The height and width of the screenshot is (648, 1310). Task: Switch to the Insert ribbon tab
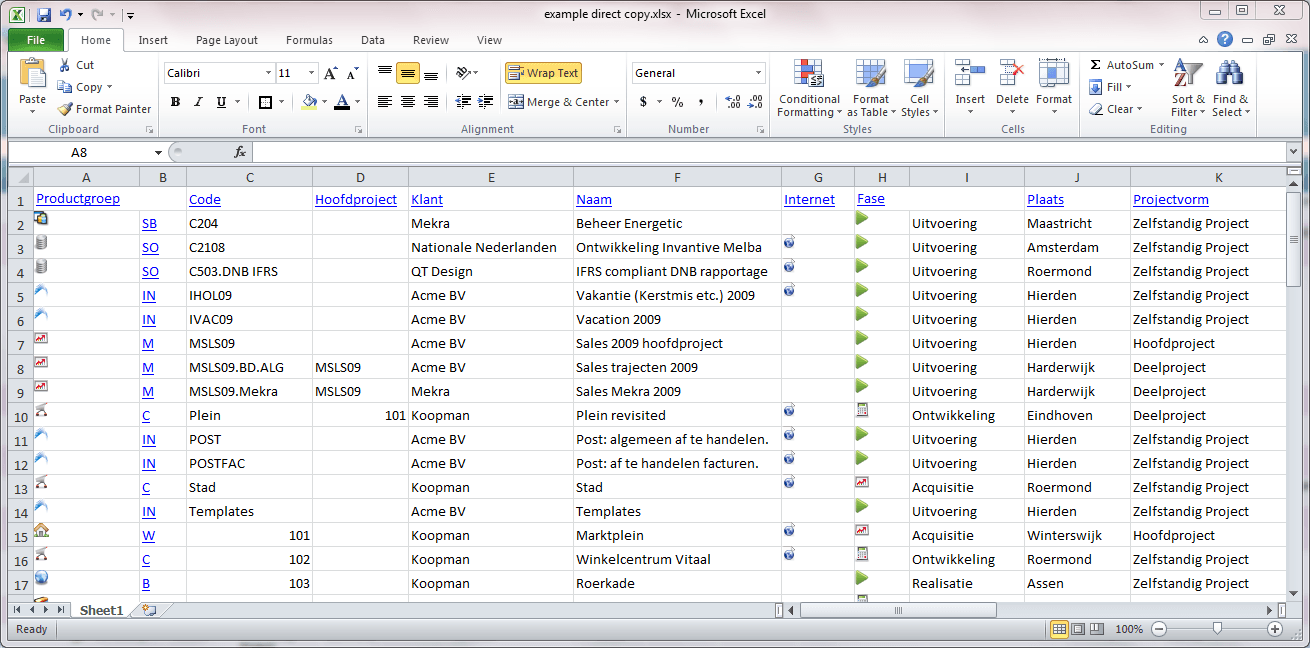[x=153, y=40]
